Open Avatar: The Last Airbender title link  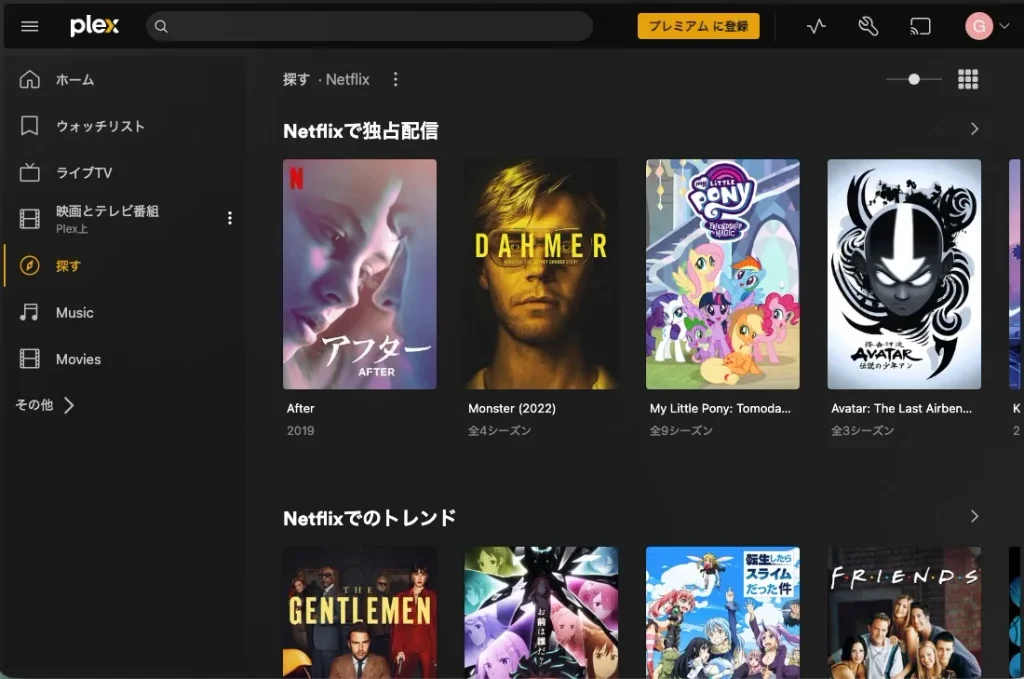pos(901,408)
